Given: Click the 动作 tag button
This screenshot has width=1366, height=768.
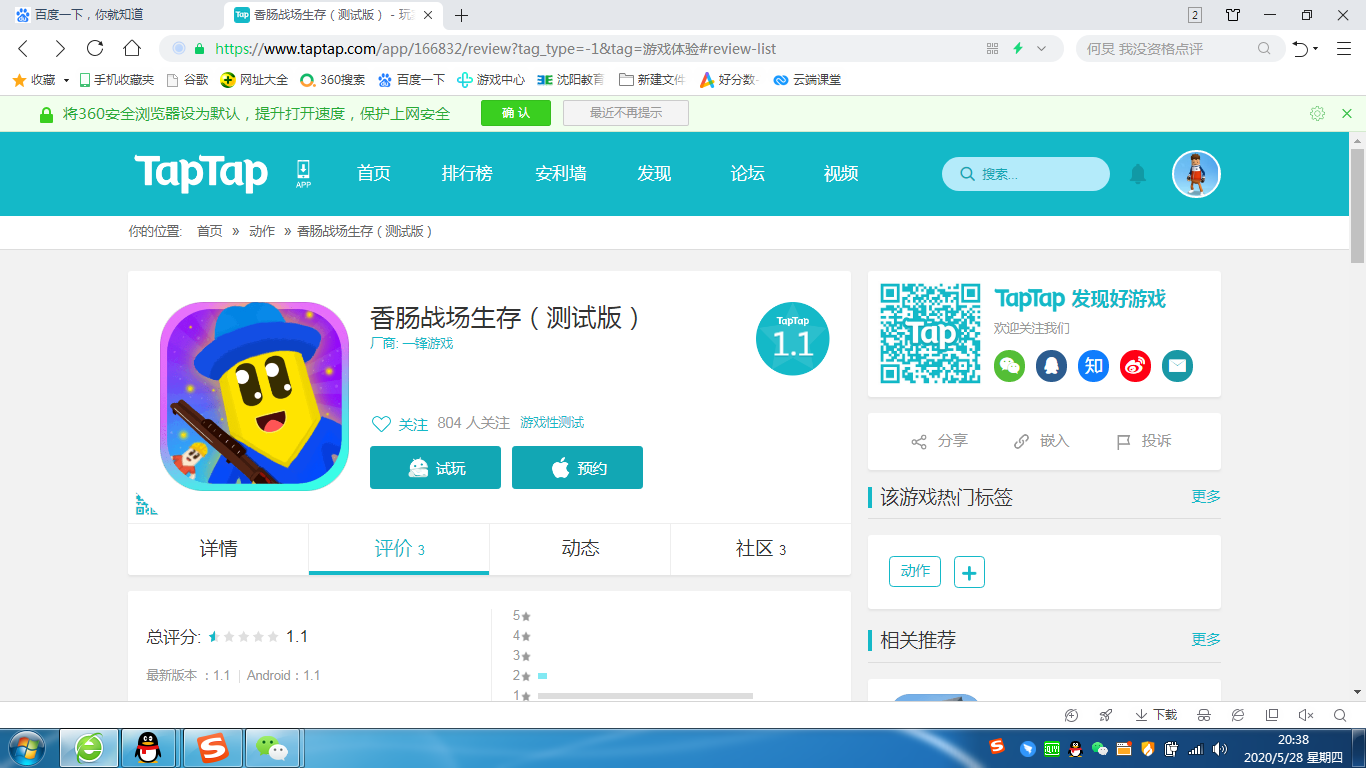Looking at the screenshot, I should coord(915,571).
